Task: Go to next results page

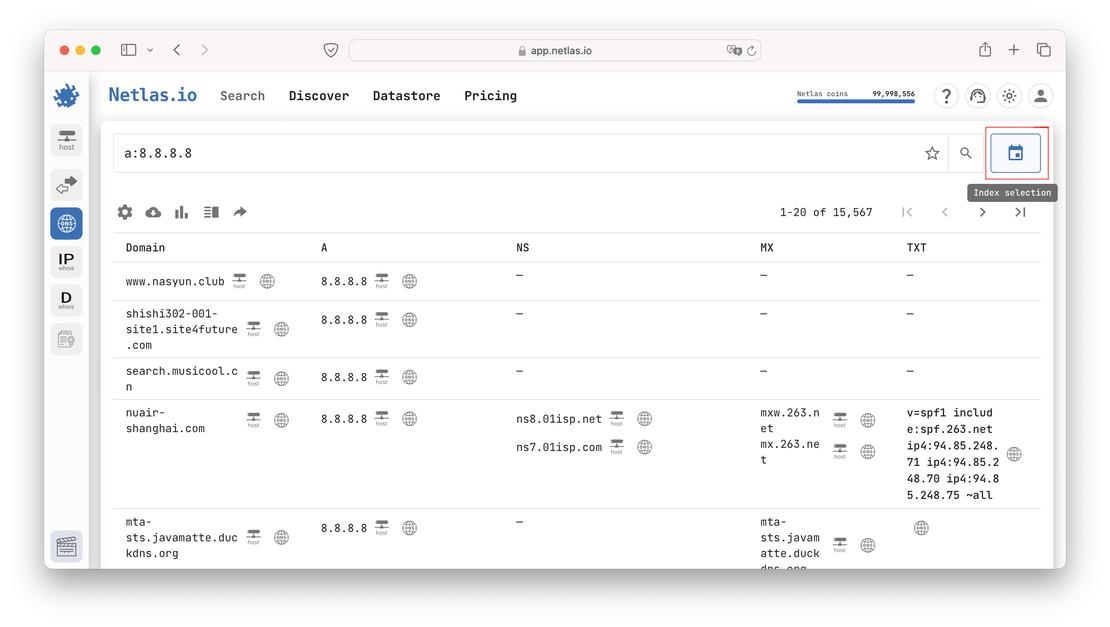Action: pyautogui.click(x=983, y=212)
